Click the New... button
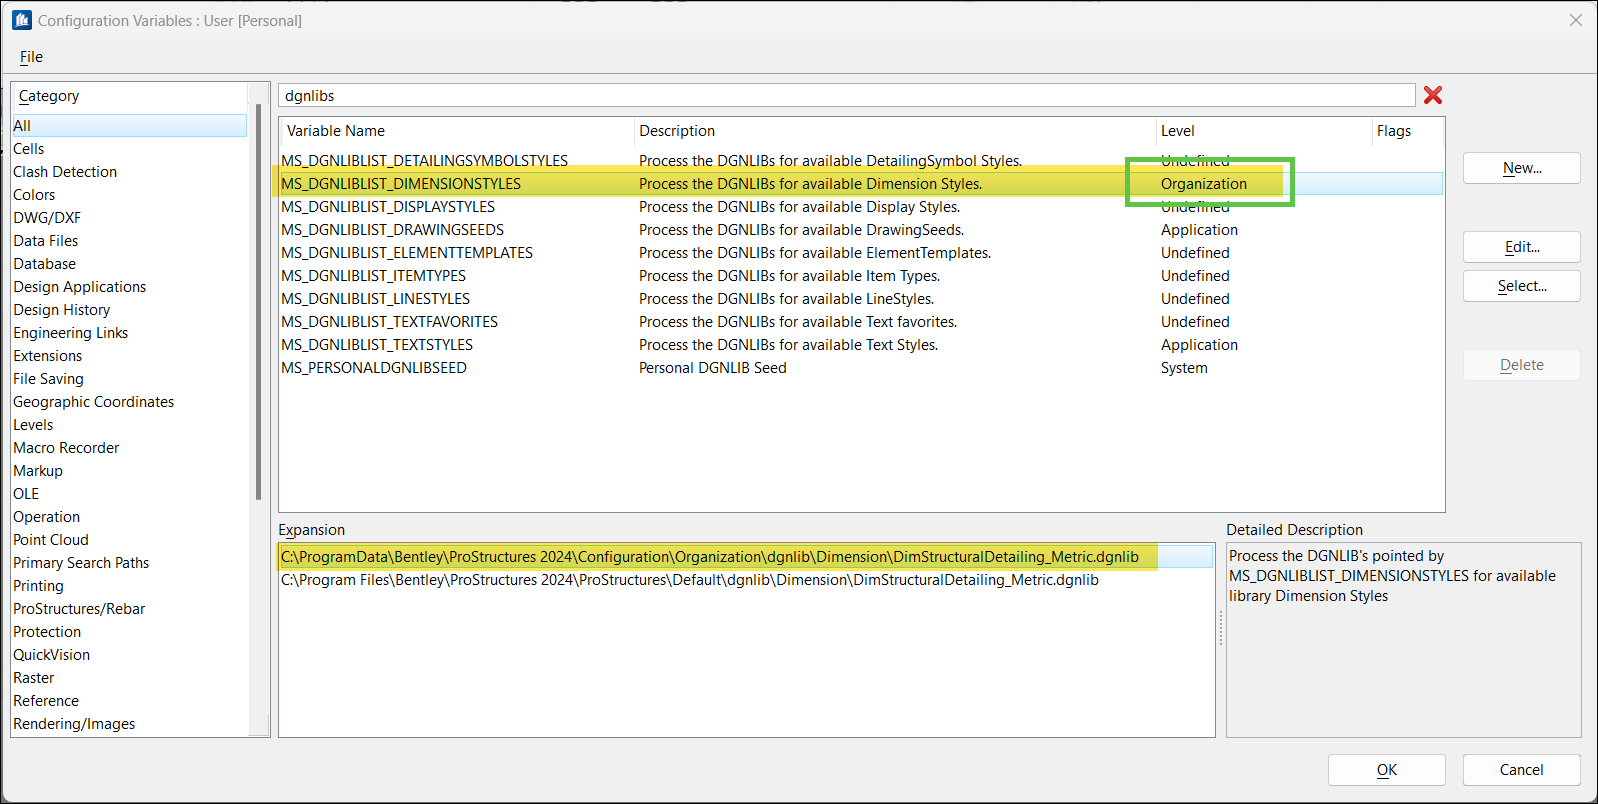 1521,168
